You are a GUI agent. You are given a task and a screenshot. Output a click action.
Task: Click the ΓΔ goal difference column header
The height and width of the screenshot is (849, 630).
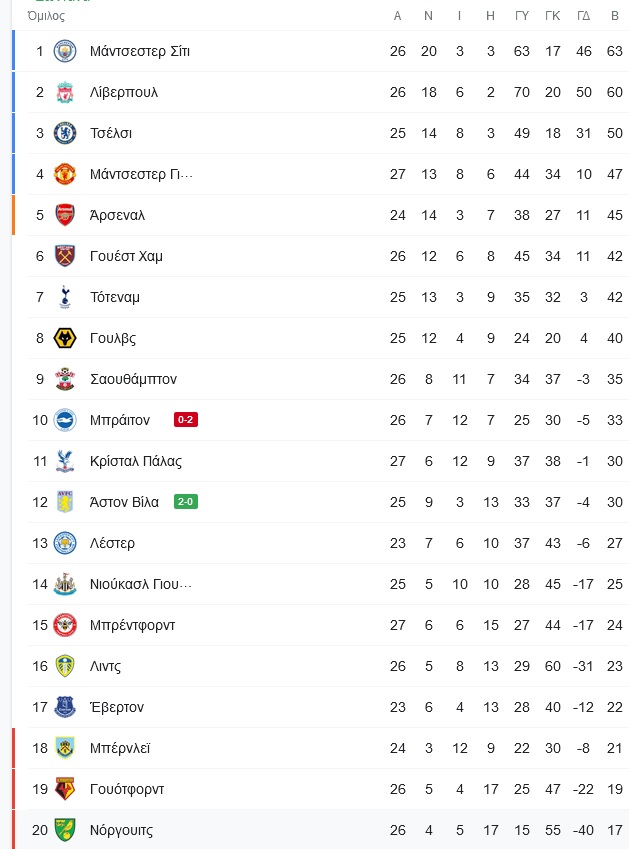pos(583,16)
